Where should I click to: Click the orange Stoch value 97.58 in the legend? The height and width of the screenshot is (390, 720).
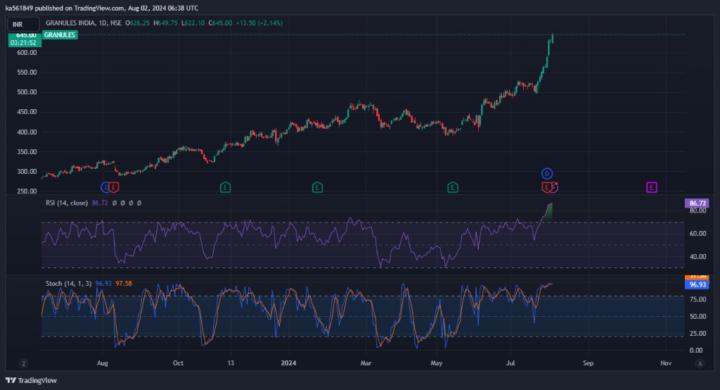pyautogui.click(x=124, y=283)
